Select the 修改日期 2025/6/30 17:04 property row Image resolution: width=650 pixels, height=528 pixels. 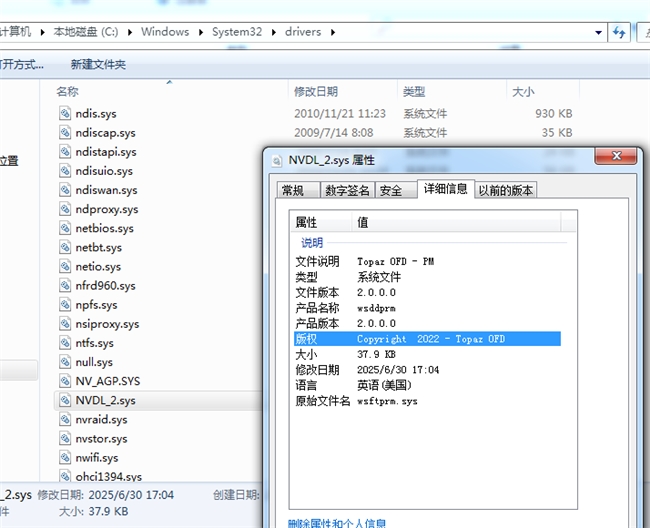(x=427, y=370)
